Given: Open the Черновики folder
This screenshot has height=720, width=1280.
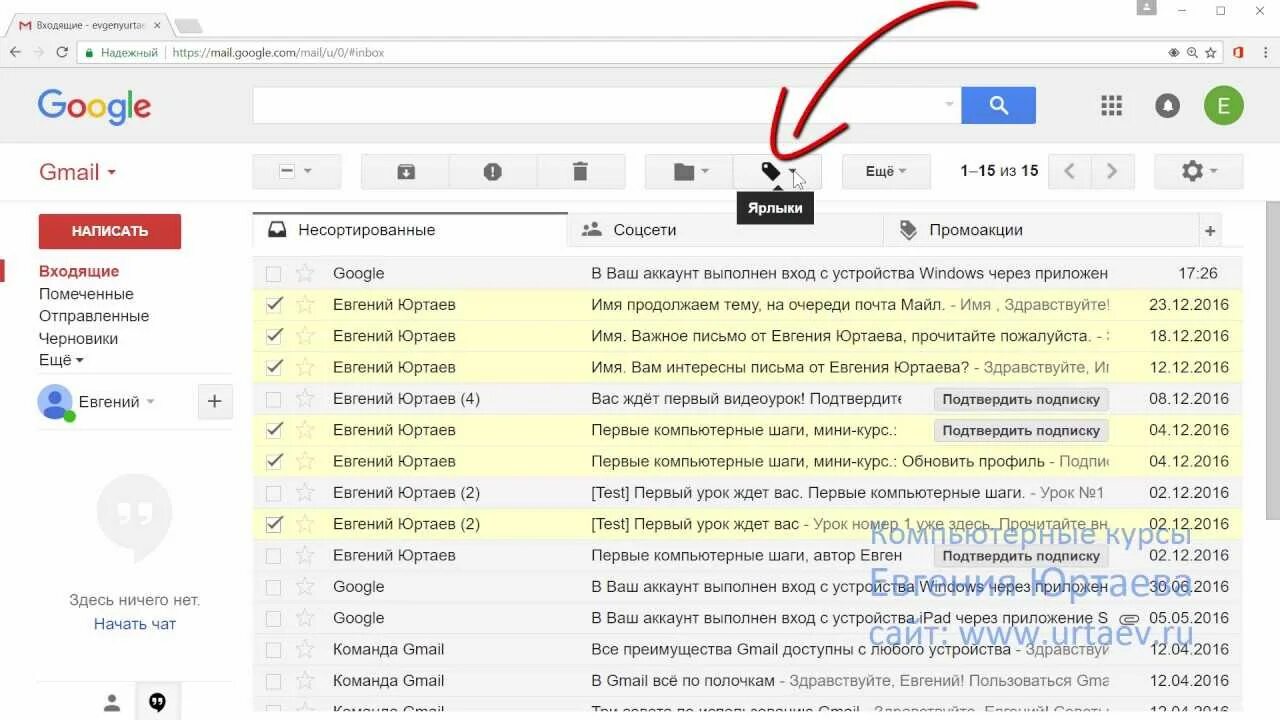Looking at the screenshot, I should coord(78,338).
